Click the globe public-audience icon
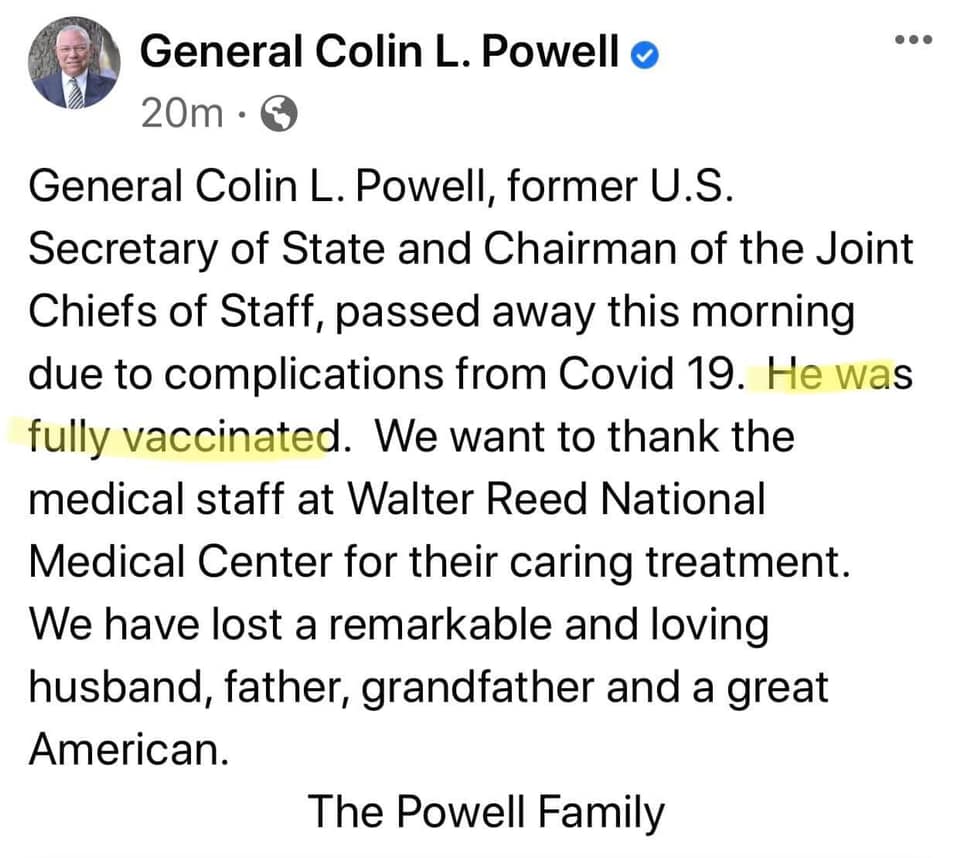Viewport: 960px width, 858px height. (x=278, y=114)
